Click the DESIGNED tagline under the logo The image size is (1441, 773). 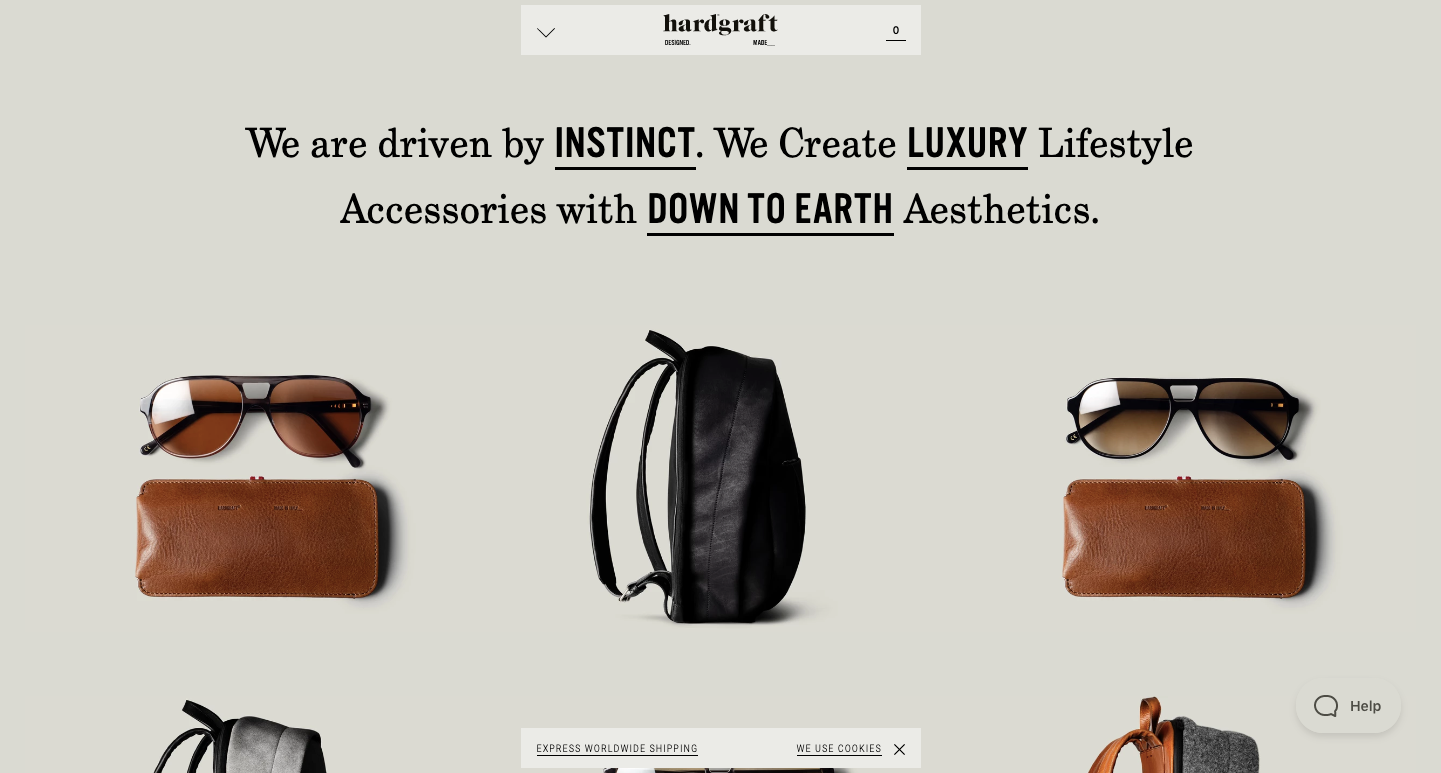(x=677, y=43)
